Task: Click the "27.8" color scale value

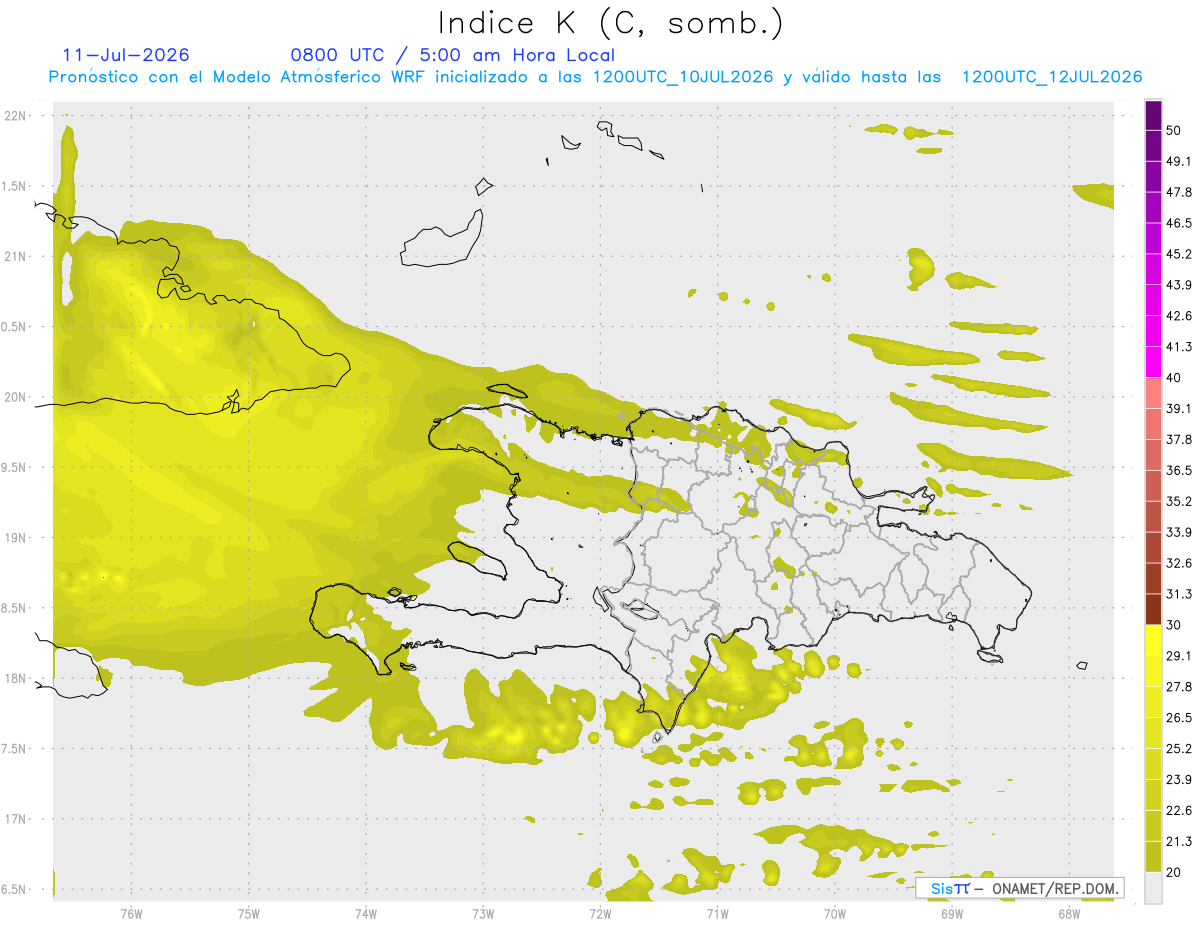Action: pos(1179,687)
